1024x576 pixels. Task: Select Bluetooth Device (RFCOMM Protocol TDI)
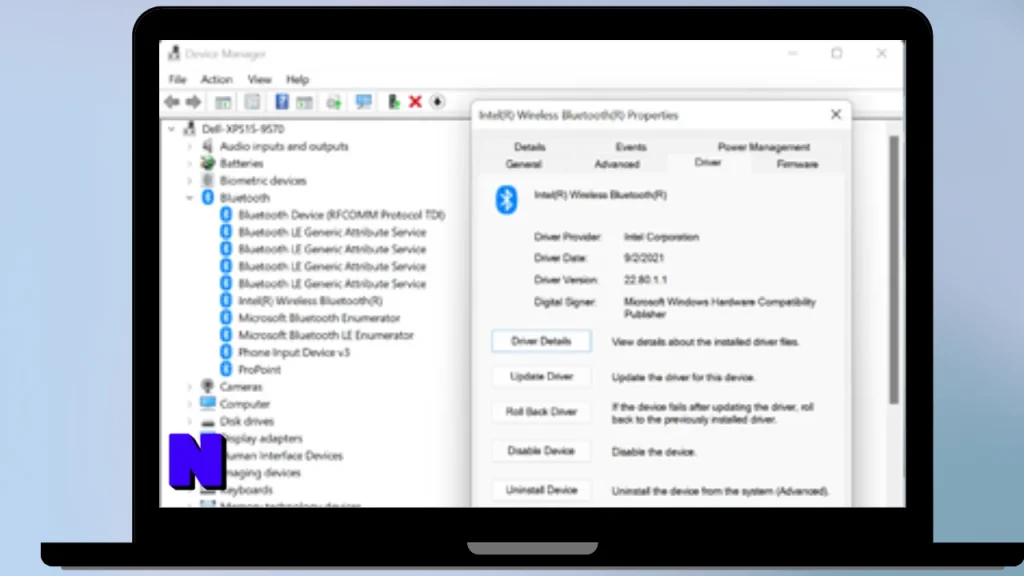[342, 215]
